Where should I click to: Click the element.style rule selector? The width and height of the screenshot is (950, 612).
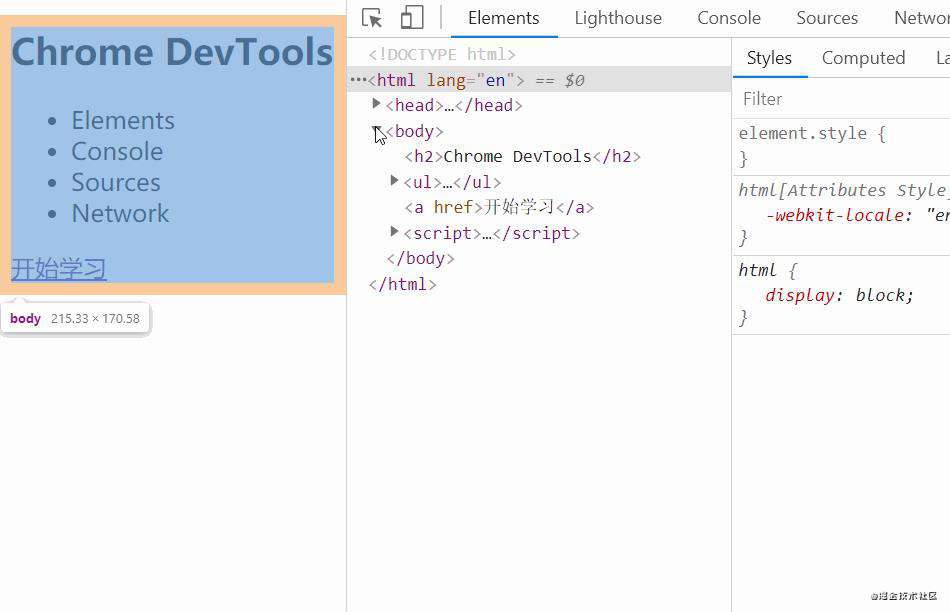[802, 133]
